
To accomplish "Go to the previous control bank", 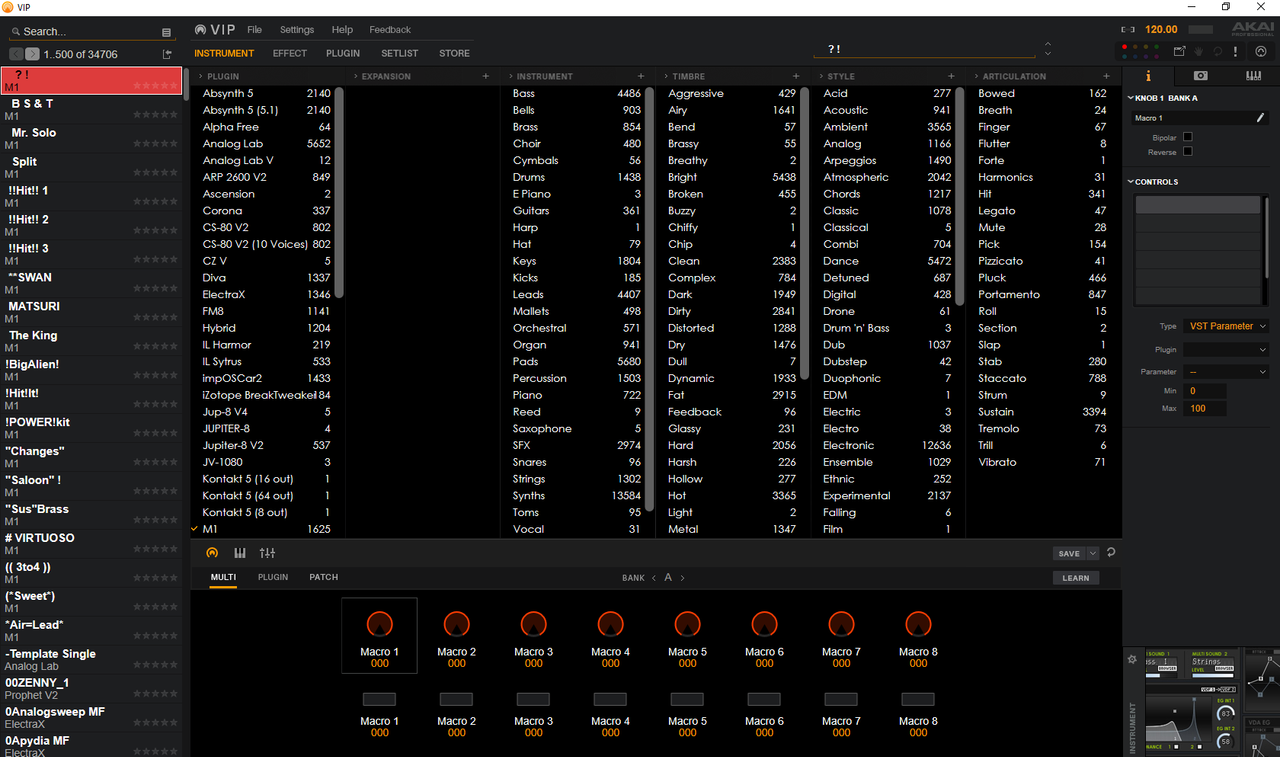I will click(x=654, y=578).
